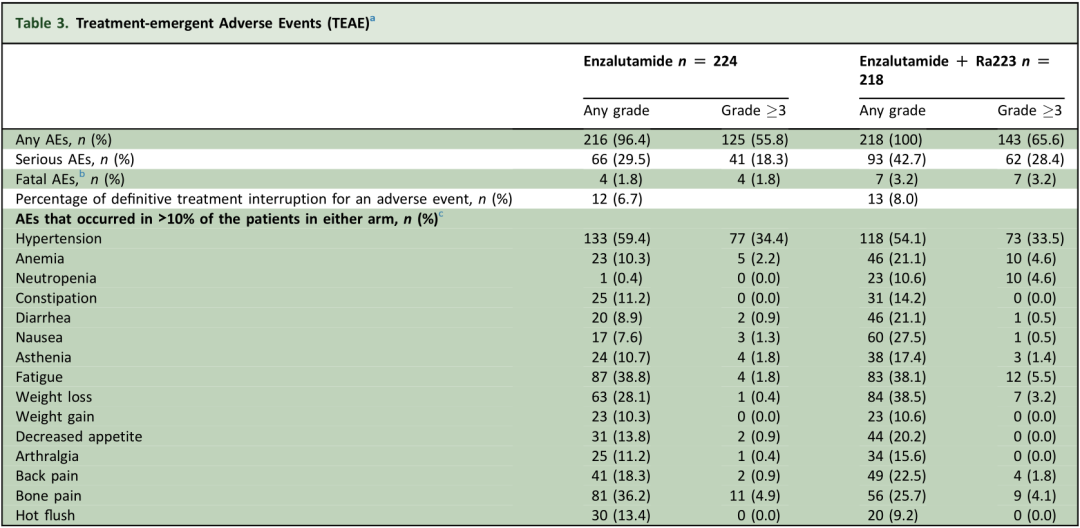Viewport: 1080px width, 528px height.
Task: Click the value '81 (36.2)' in Bone pain row
Action: click(619, 496)
